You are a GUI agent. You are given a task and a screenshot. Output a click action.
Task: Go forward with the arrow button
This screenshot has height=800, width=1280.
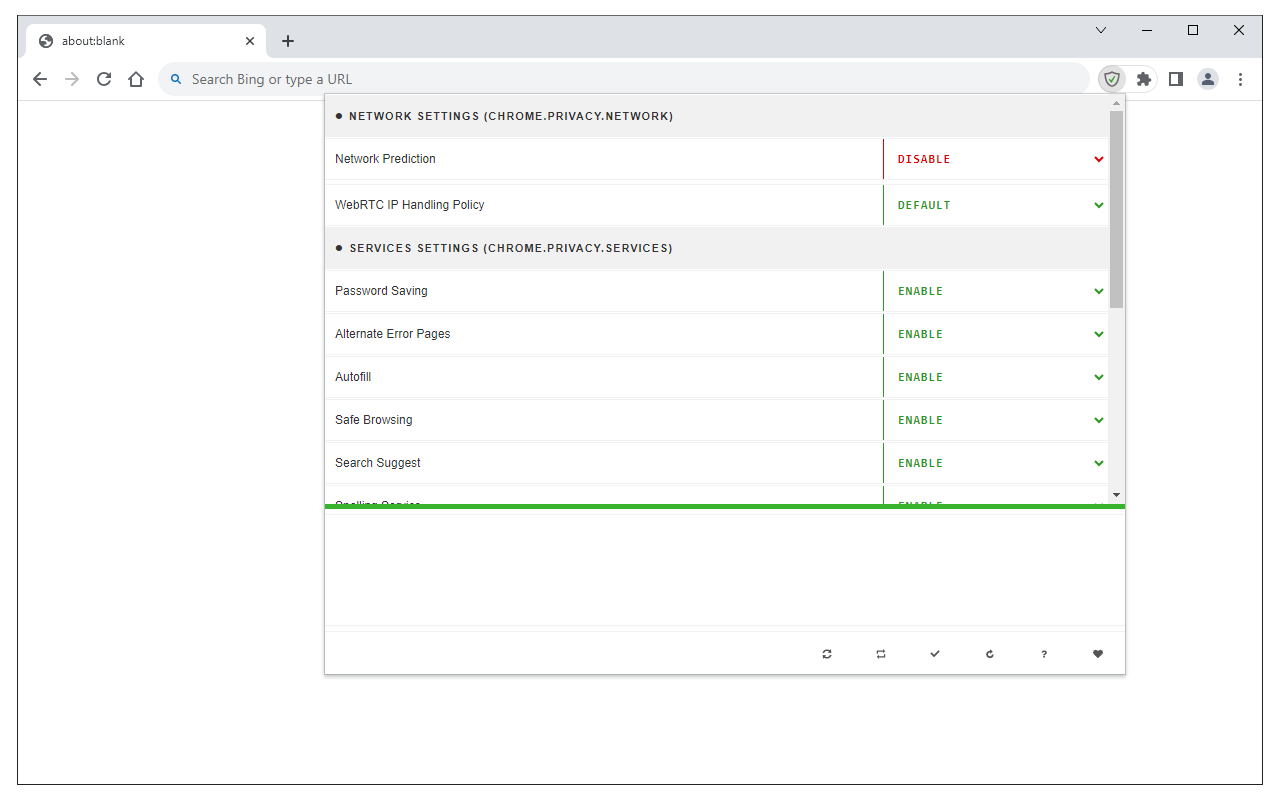pos(72,79)
